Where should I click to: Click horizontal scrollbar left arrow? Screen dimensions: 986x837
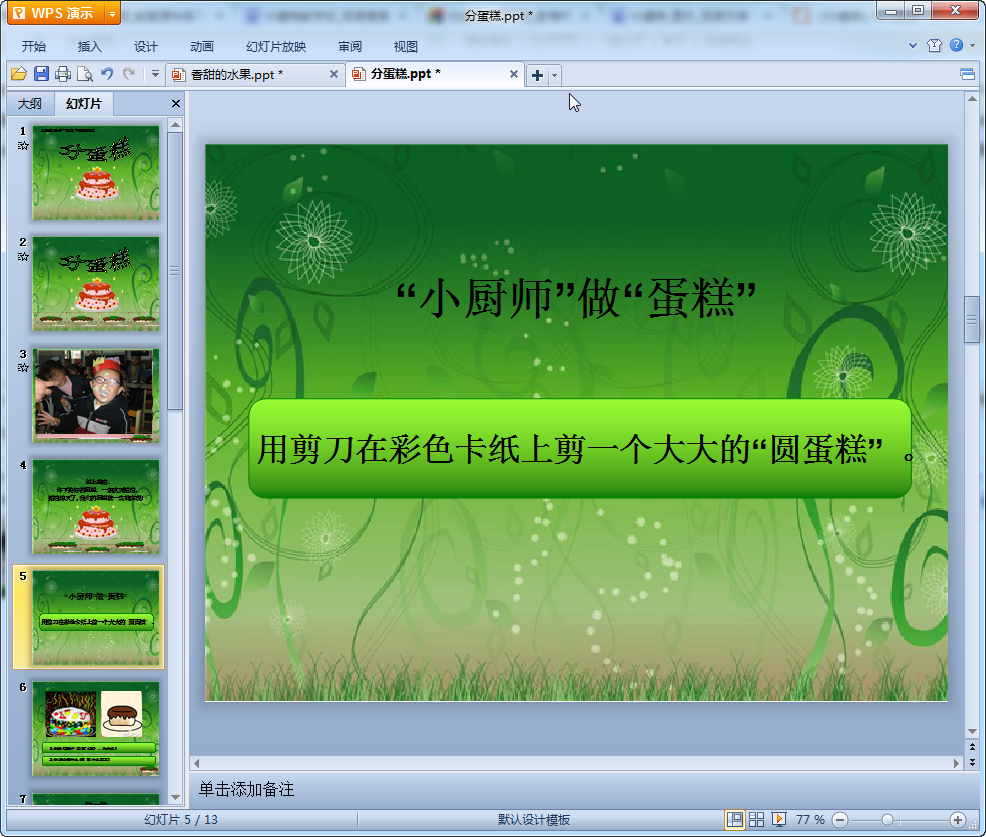tap(197, 763)
